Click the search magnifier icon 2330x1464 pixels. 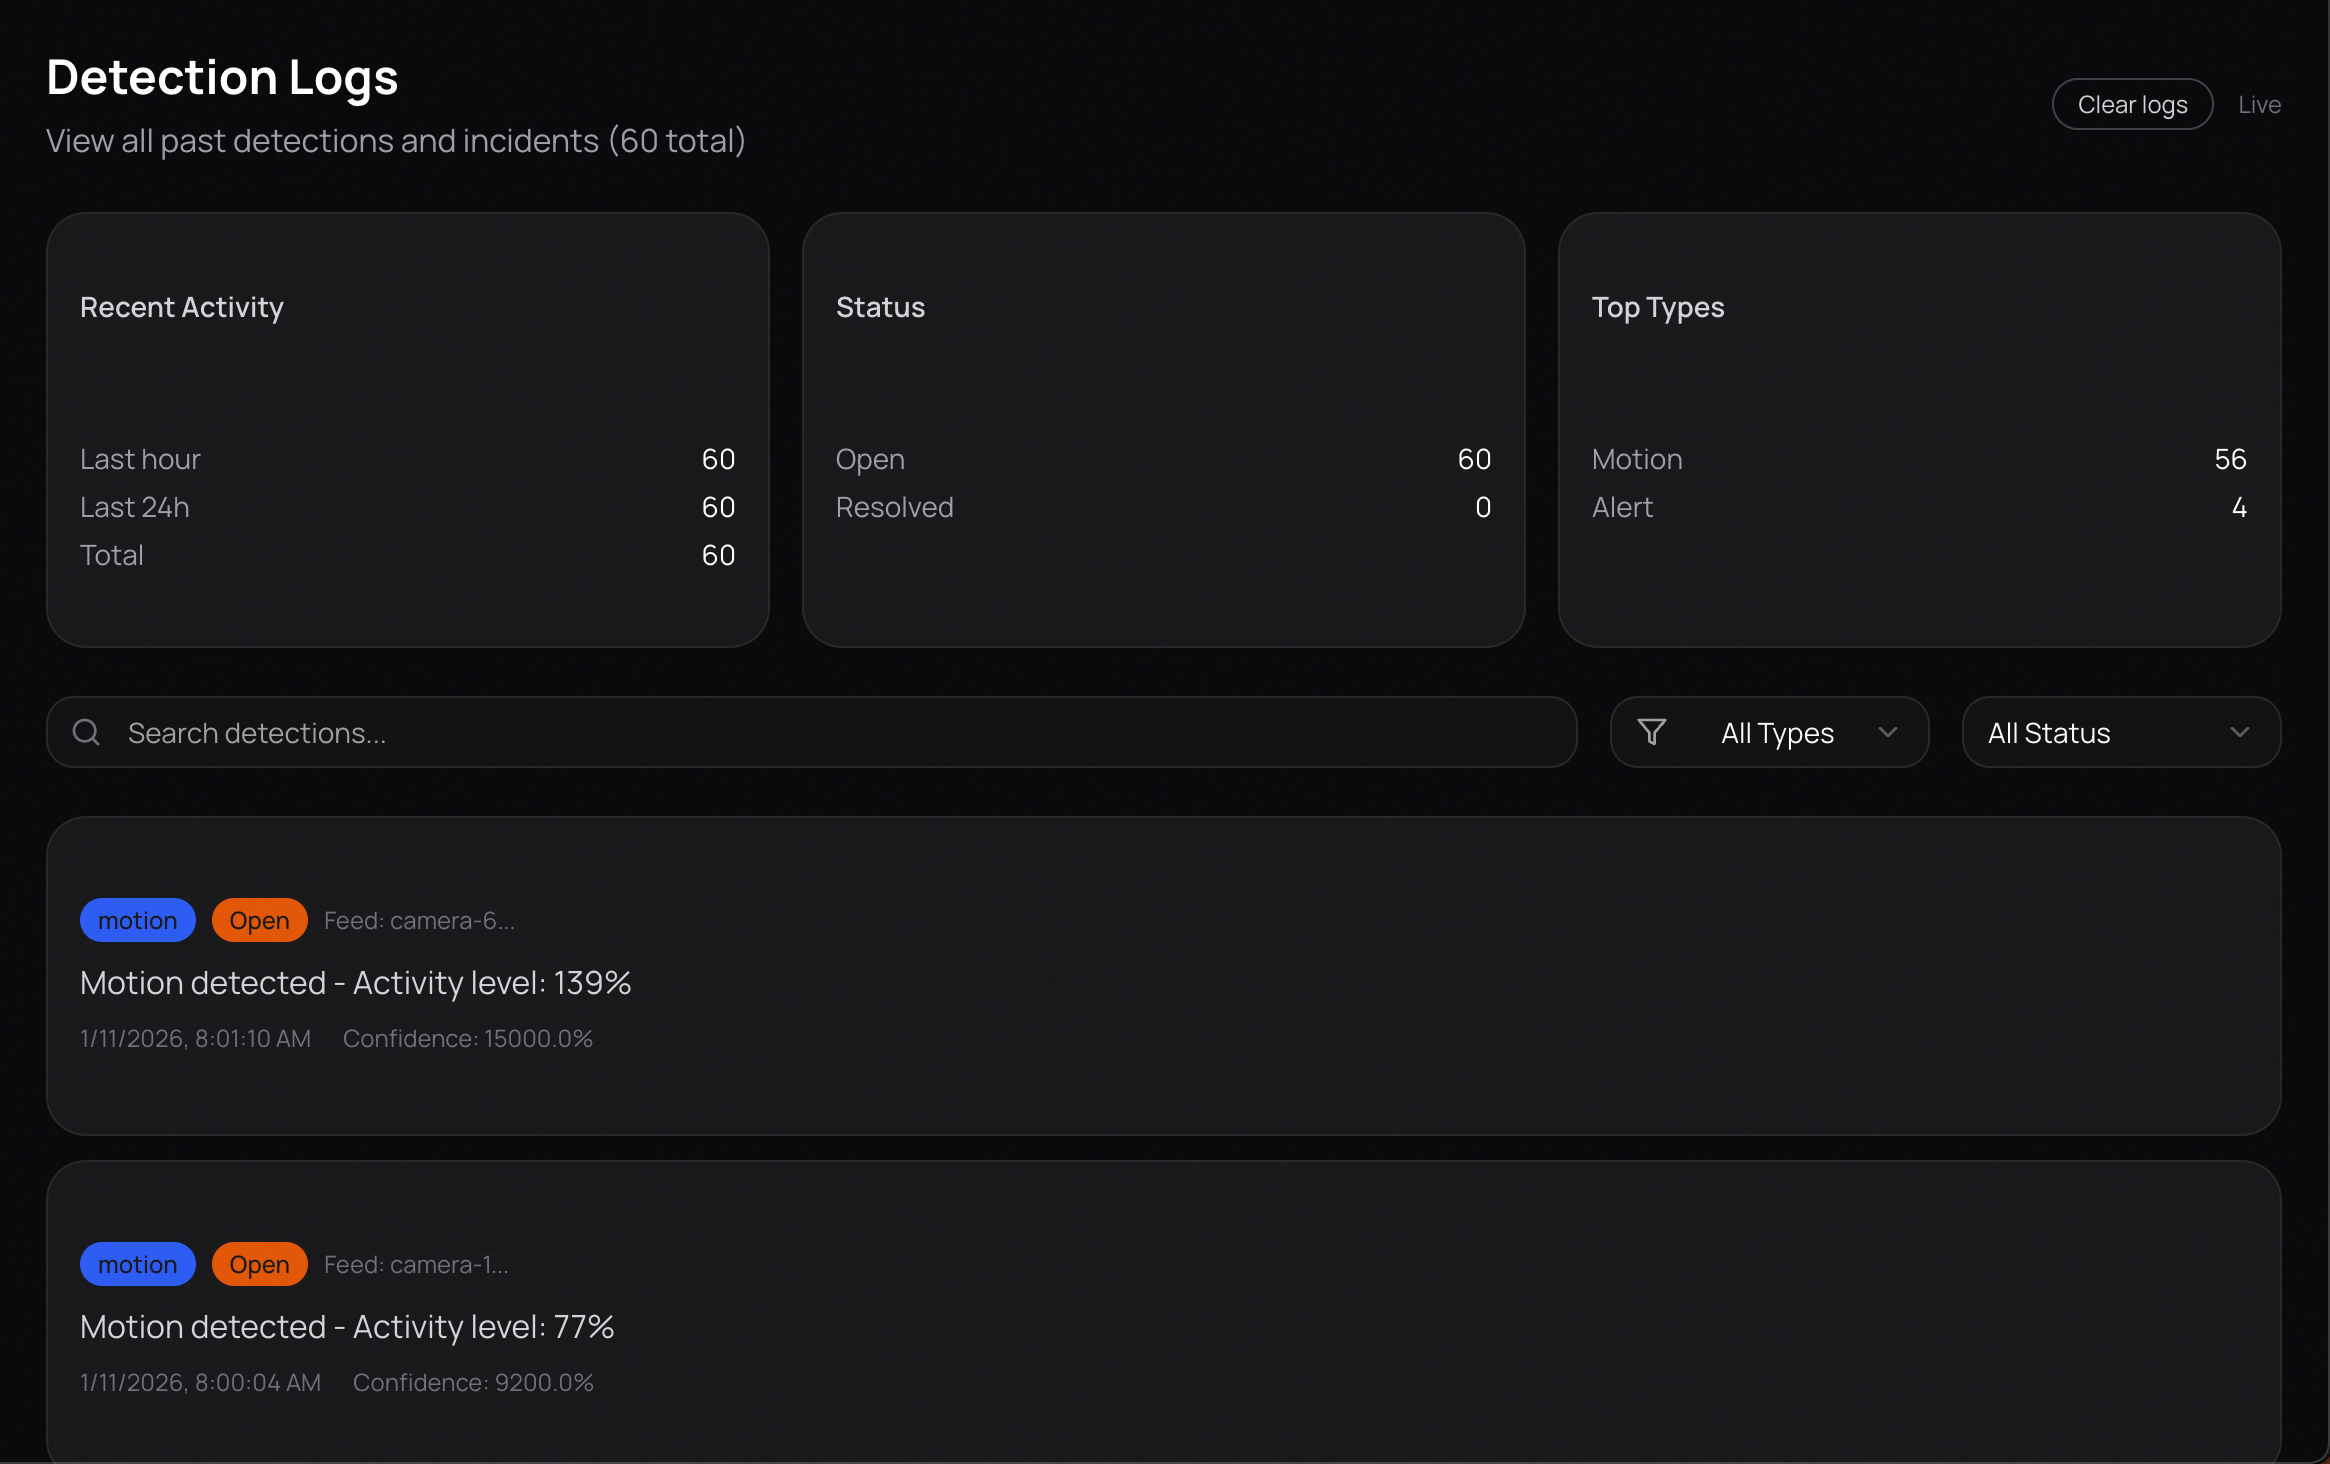coord(87,732)
